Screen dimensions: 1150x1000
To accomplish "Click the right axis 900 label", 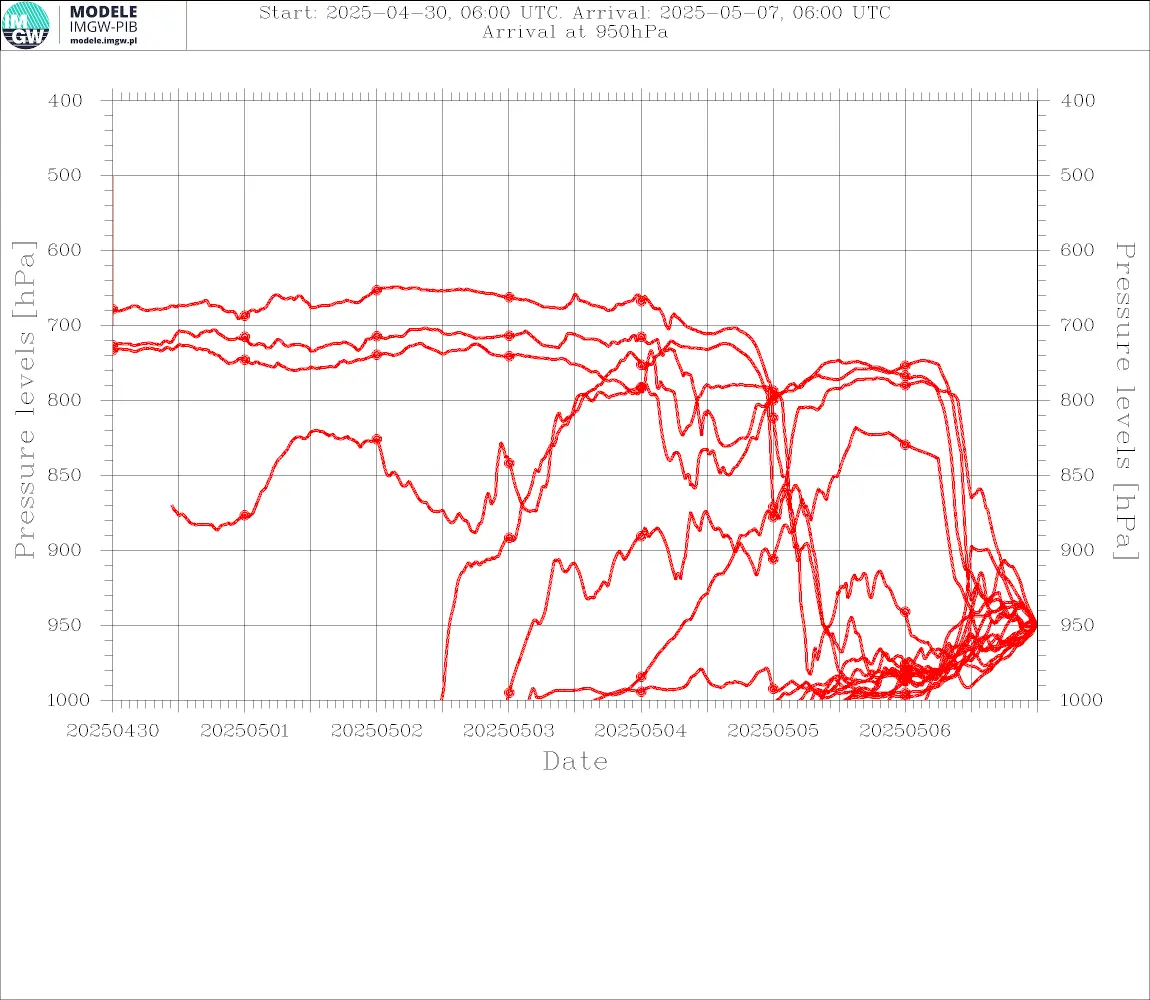I will point(1078,550).
